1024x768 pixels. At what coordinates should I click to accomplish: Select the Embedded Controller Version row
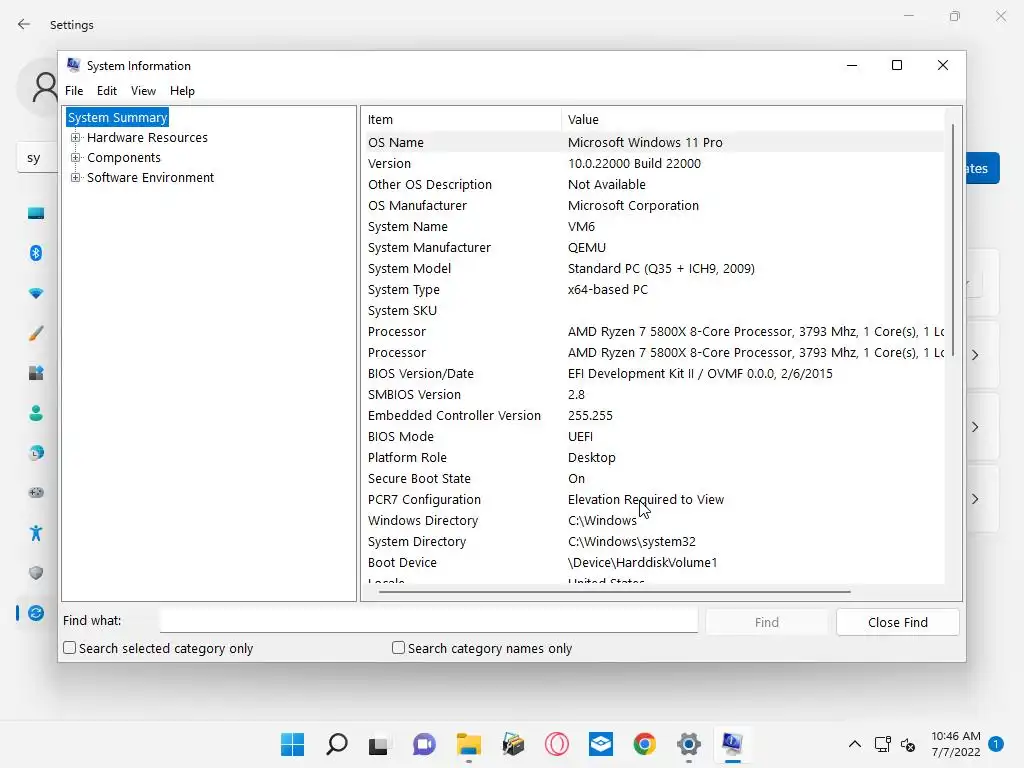pyautogui.click(x=653, y=415)
